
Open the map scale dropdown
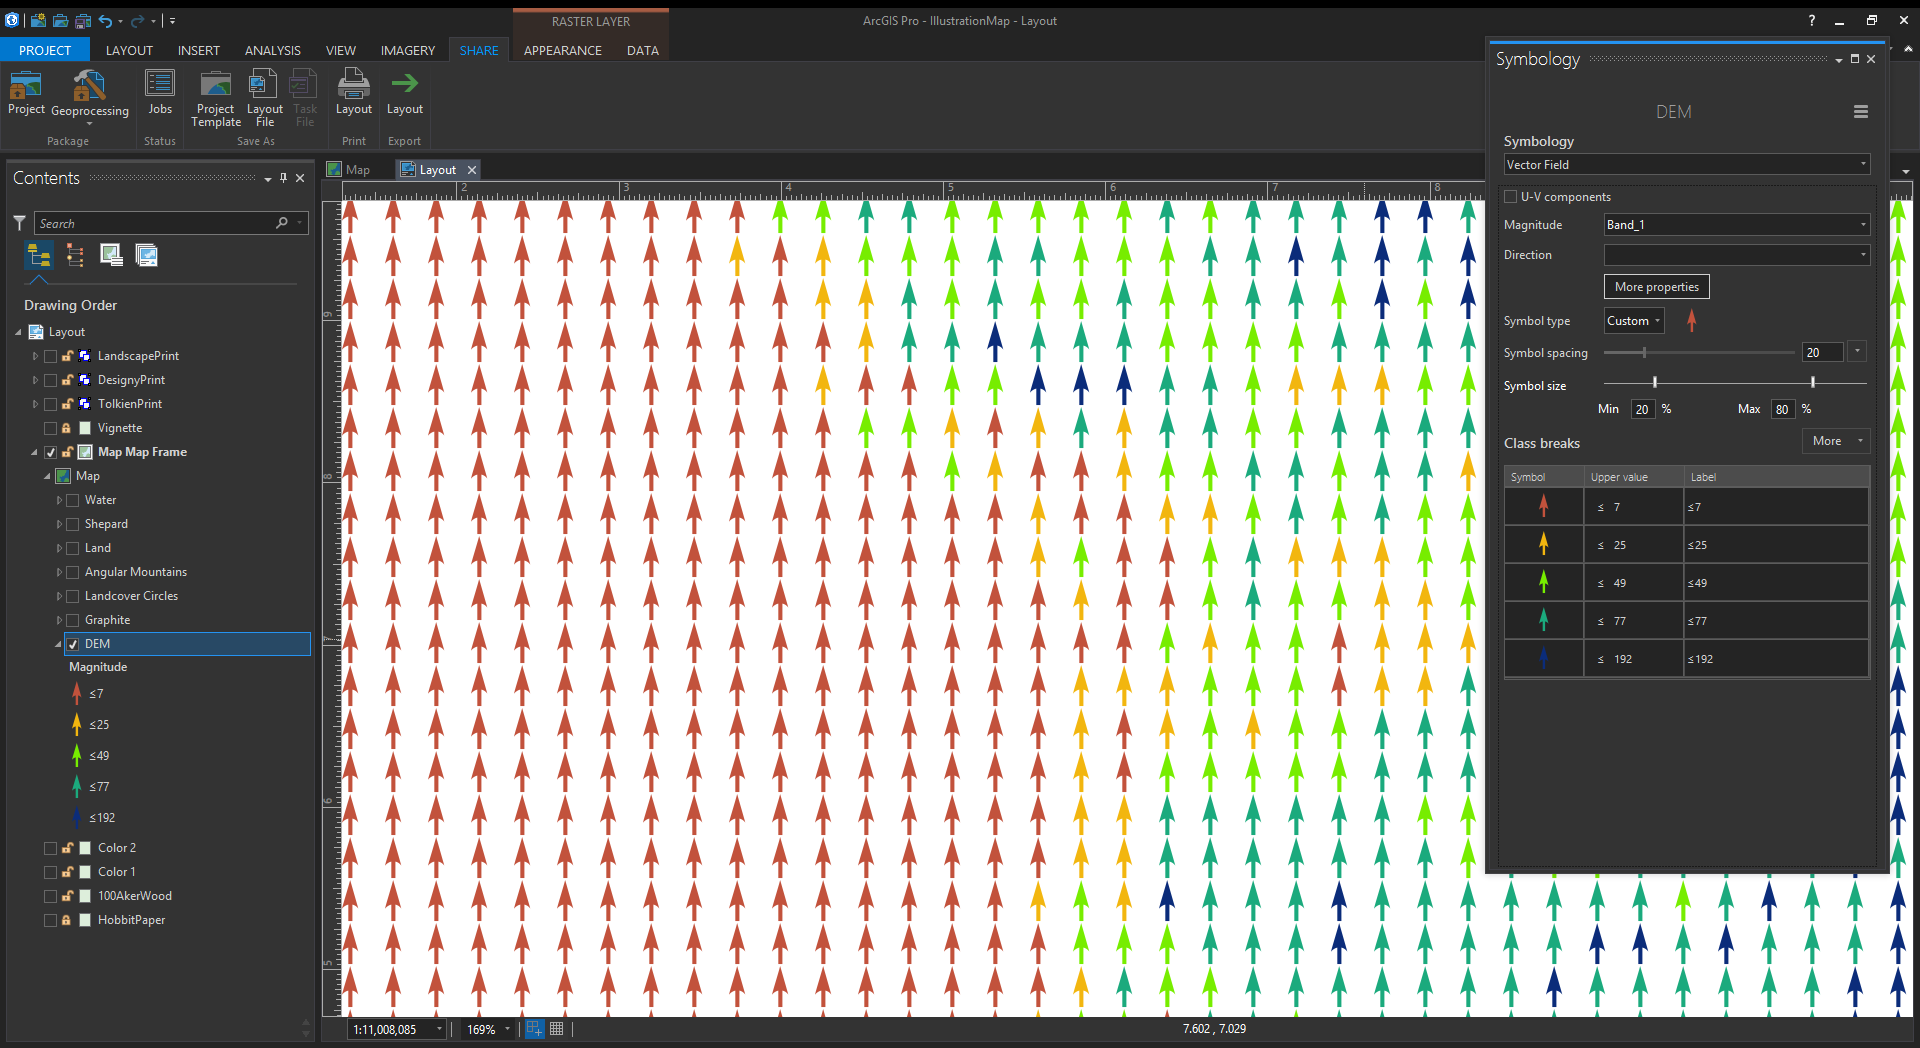pyautogui.click(x=439, y=1029)
